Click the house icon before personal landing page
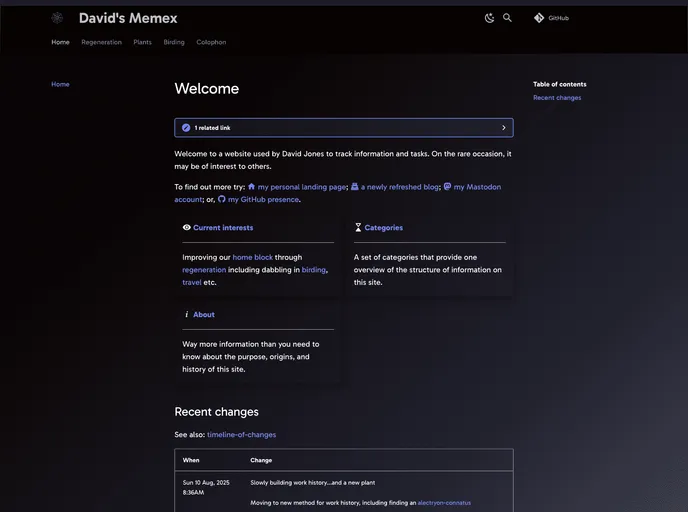The width and height of the screenshot is (688, 512). click(251, 186)
